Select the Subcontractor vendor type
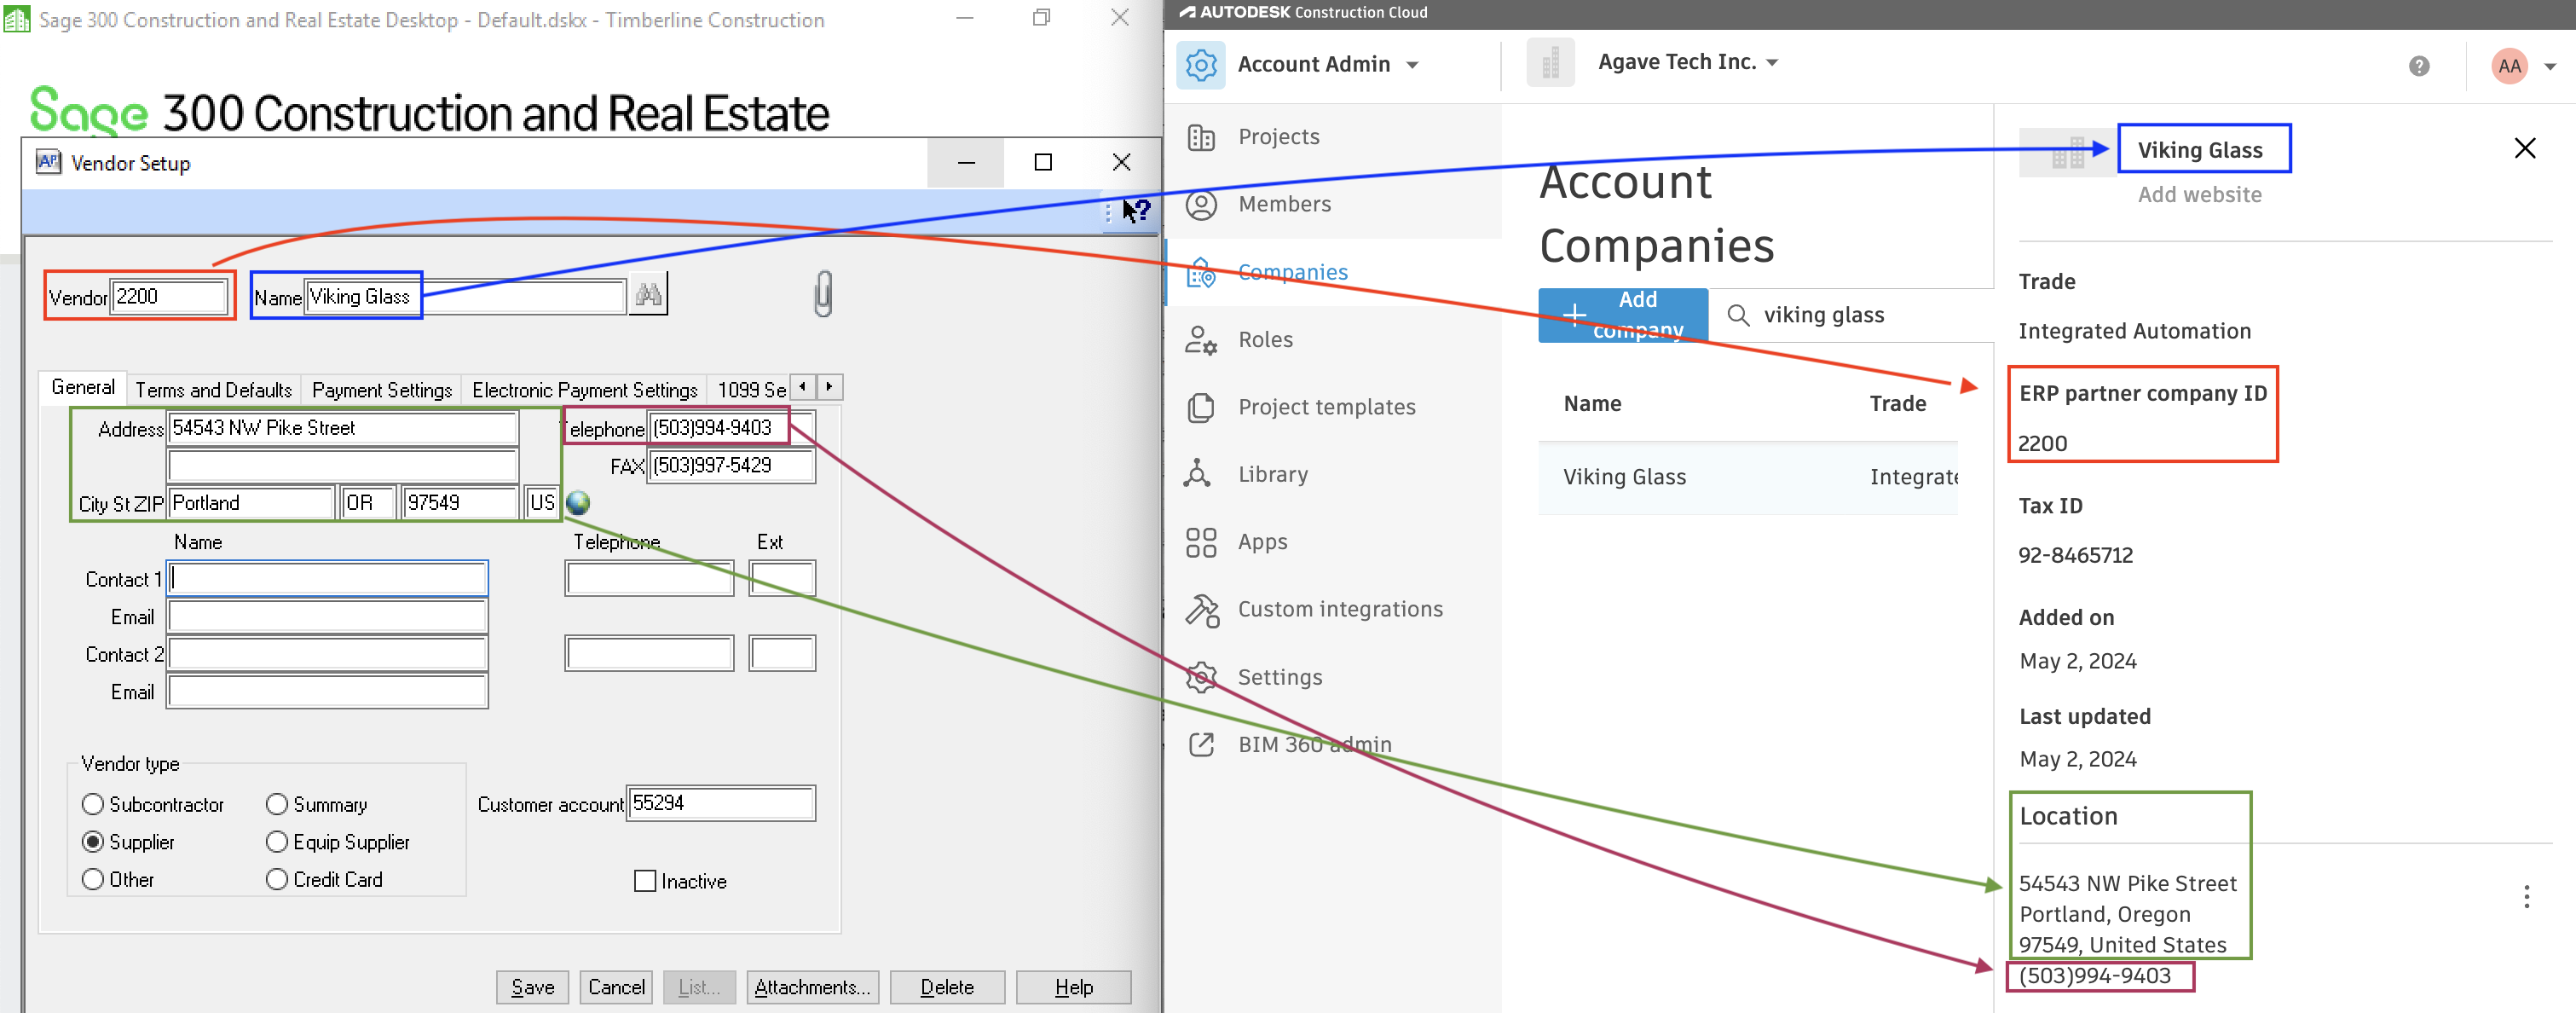Screen dimensions: 2576x1013 coord(93,804)
